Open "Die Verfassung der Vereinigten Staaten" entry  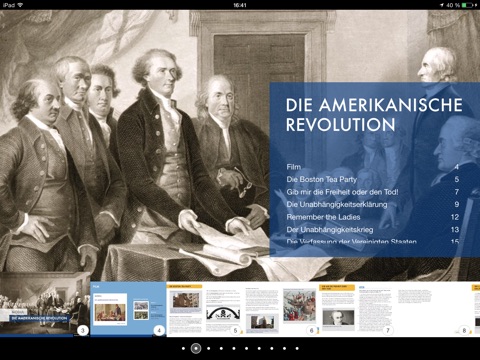click(x=373, y=241)
